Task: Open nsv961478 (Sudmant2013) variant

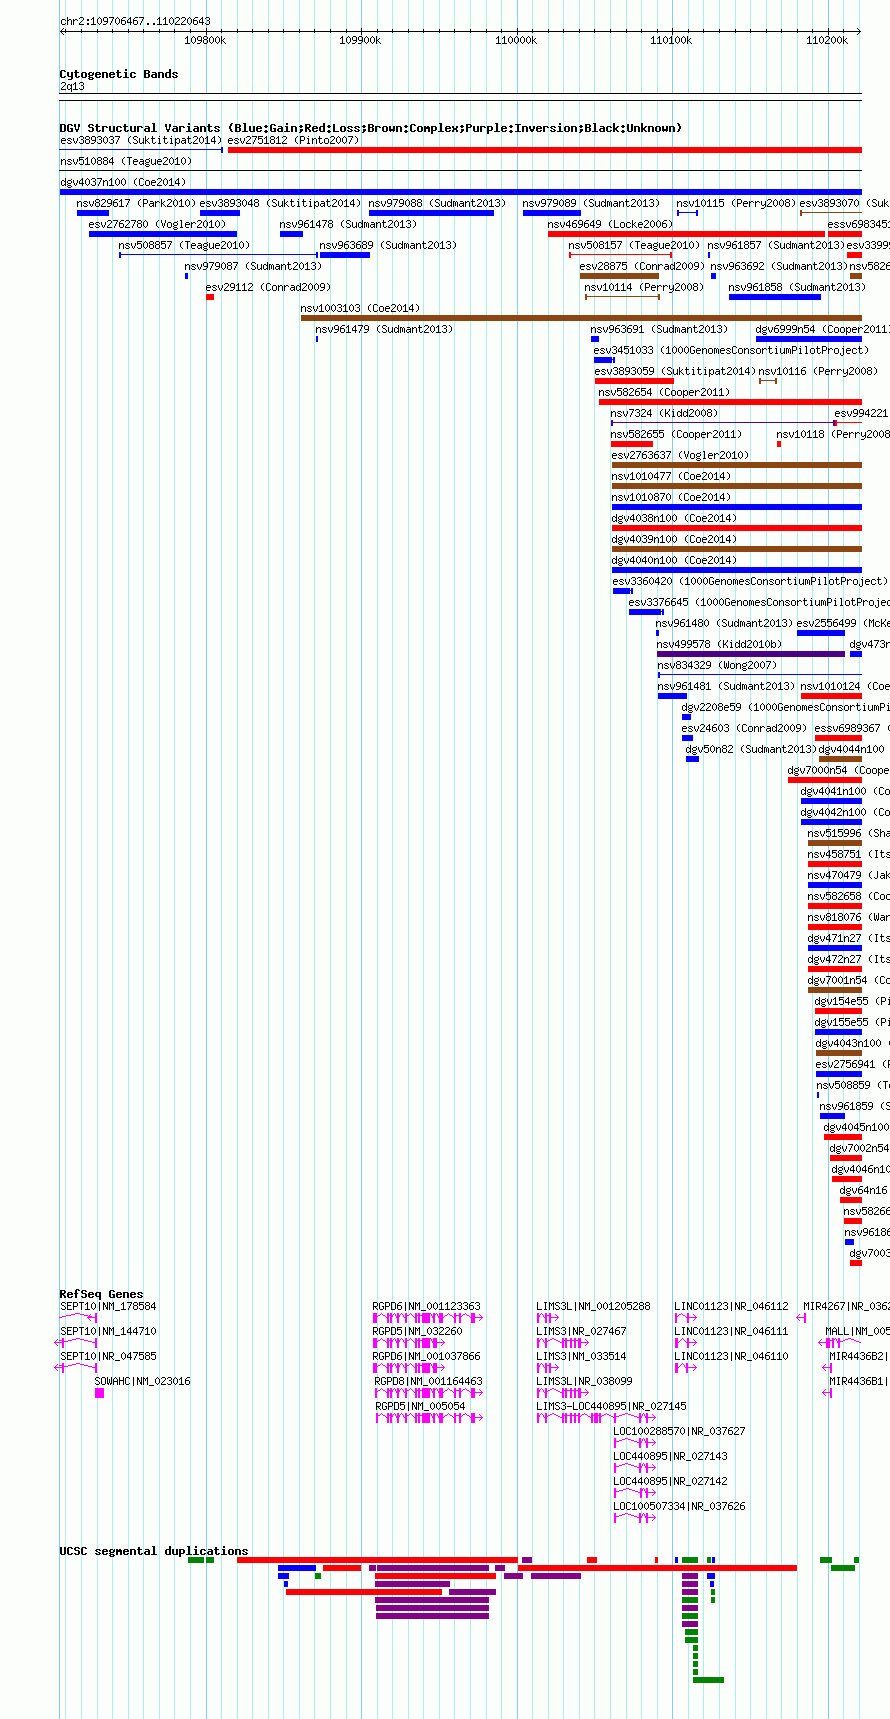Action: [349, 224]
